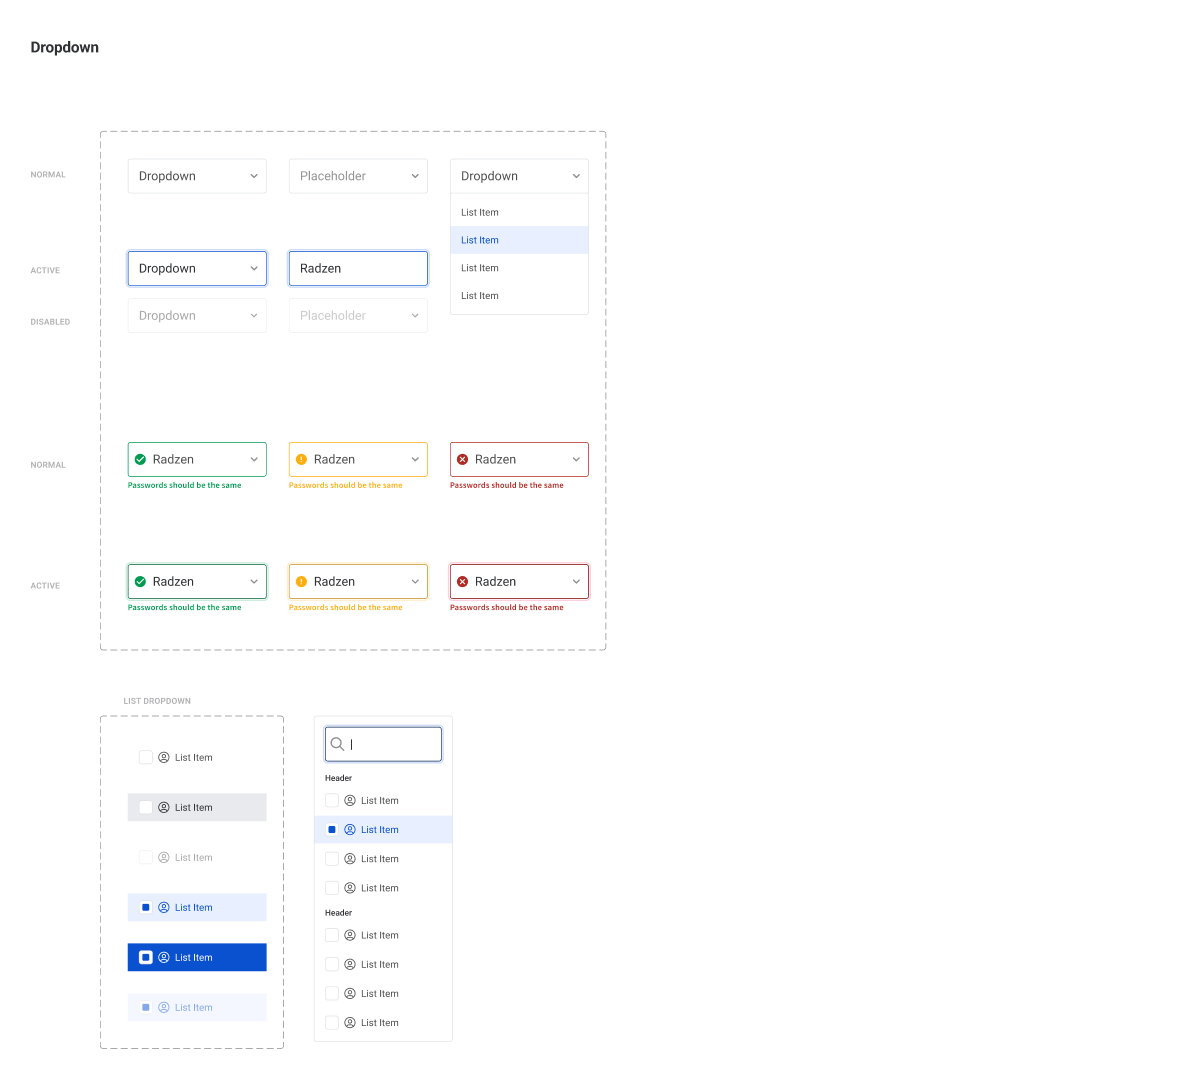1198x1068 pixels.
Task: Tick checkbox of third List Item under second Header
Action: (x=332, y=993)
